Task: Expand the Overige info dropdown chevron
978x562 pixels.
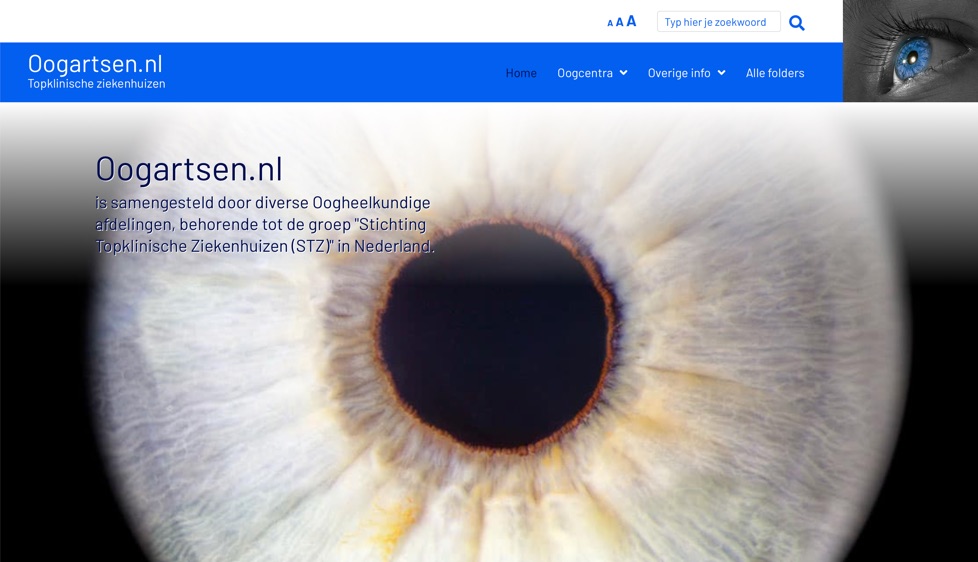Action: [x=721, y=73]
